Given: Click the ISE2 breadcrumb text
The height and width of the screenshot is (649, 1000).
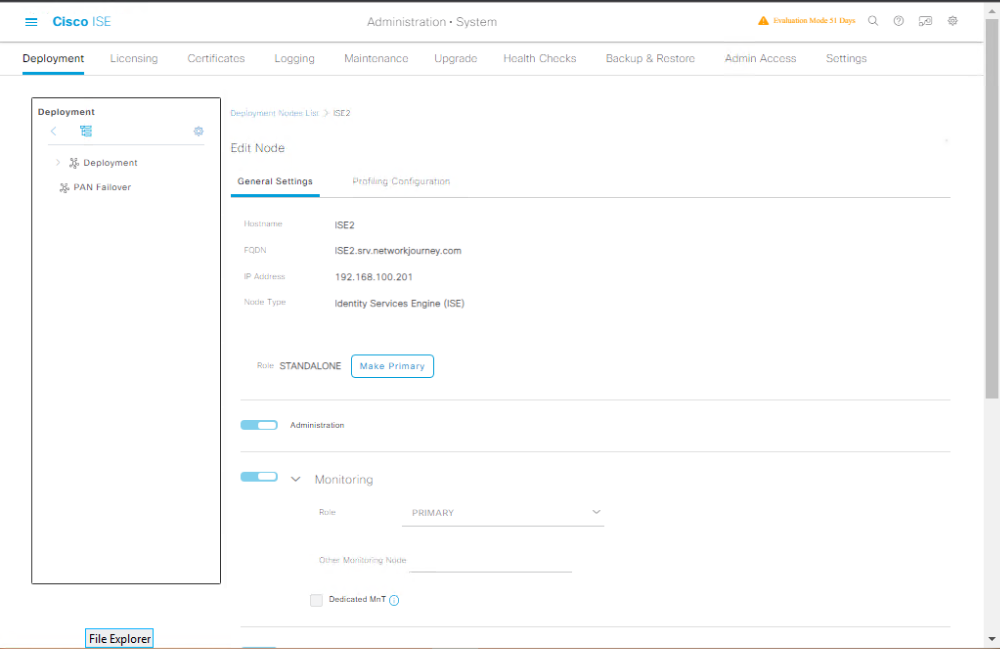Looking at the screenshot, I should coord(342,113).
